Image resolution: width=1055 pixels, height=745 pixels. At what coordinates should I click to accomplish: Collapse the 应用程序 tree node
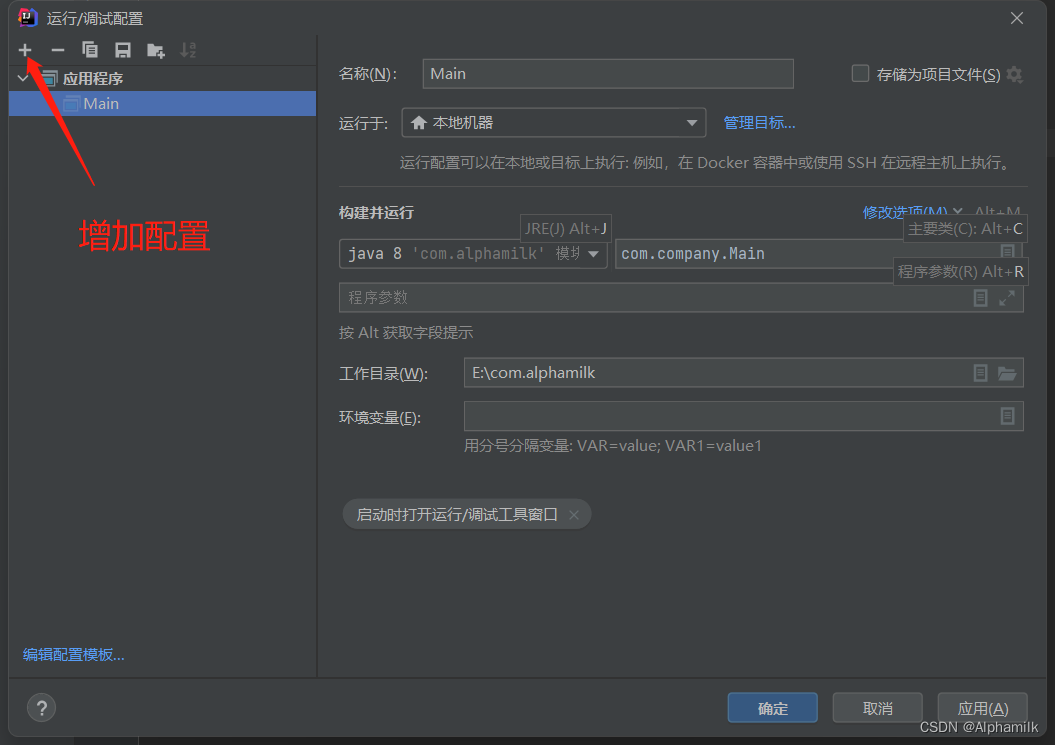pos(23,78)
